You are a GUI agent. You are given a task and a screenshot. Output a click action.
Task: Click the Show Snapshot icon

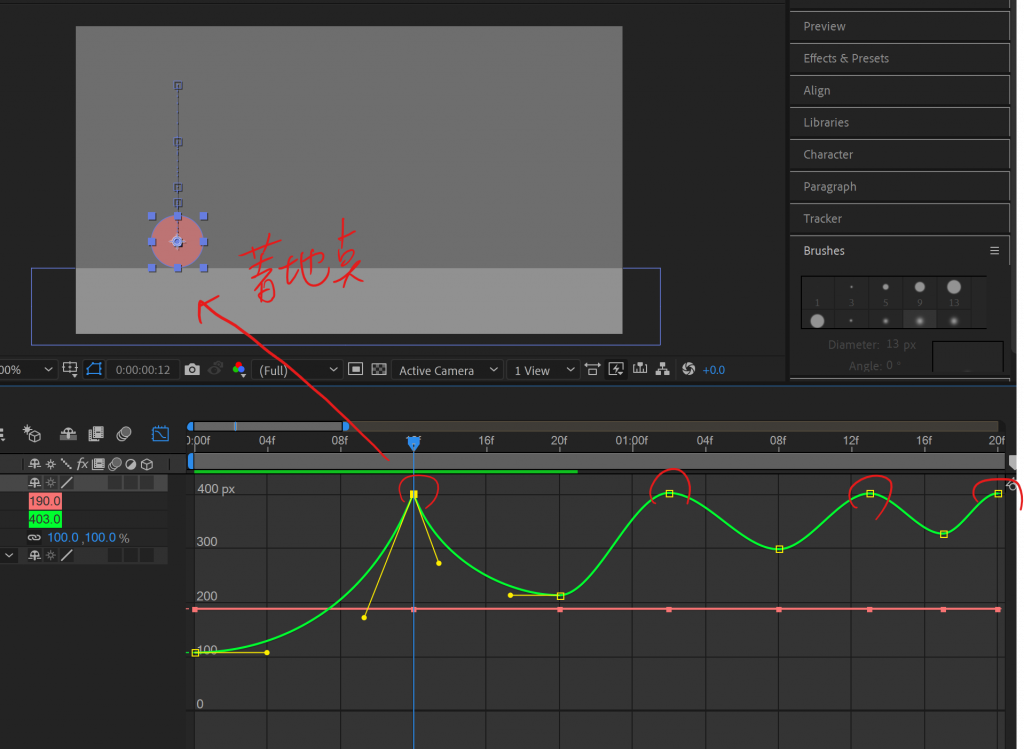pos(215,370)
